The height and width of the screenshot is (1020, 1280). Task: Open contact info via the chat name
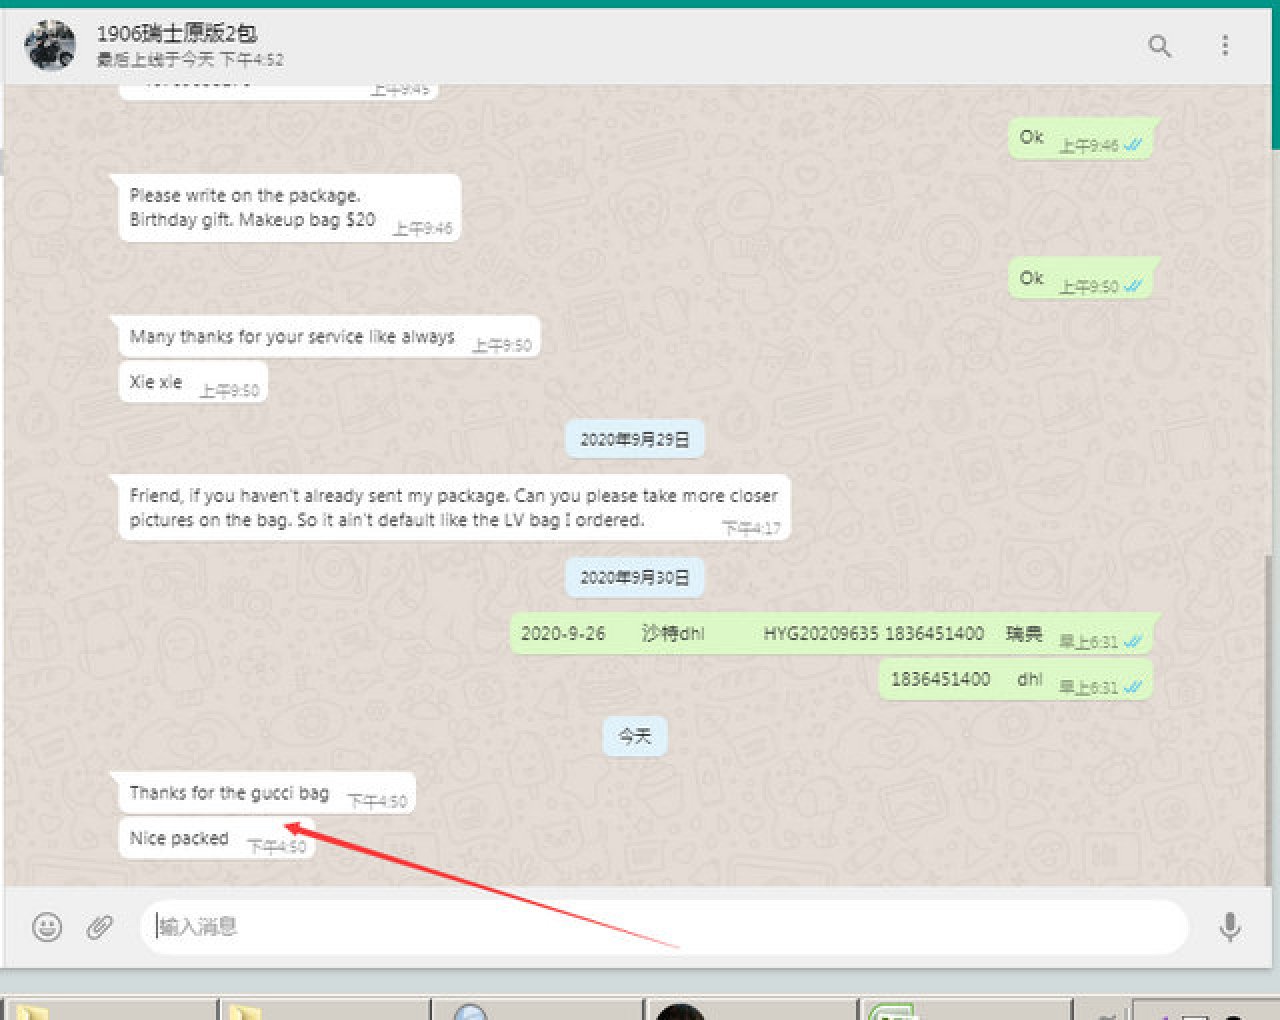[177, 33]
